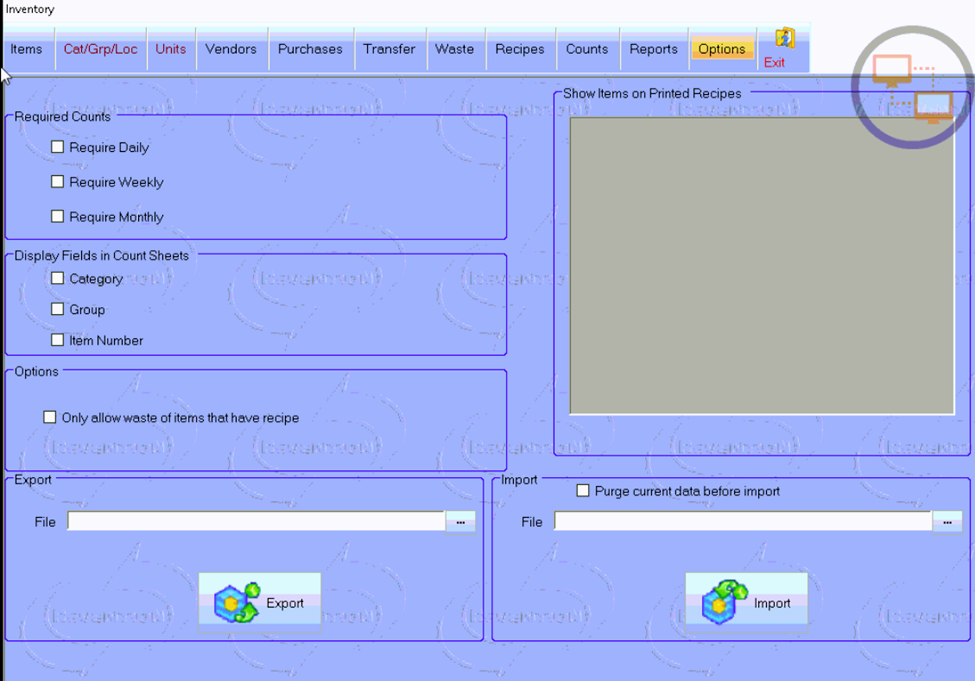Viewport: 975px width, 681px height.
Task: Go to the Counts tab
Action: pos(587,49)
